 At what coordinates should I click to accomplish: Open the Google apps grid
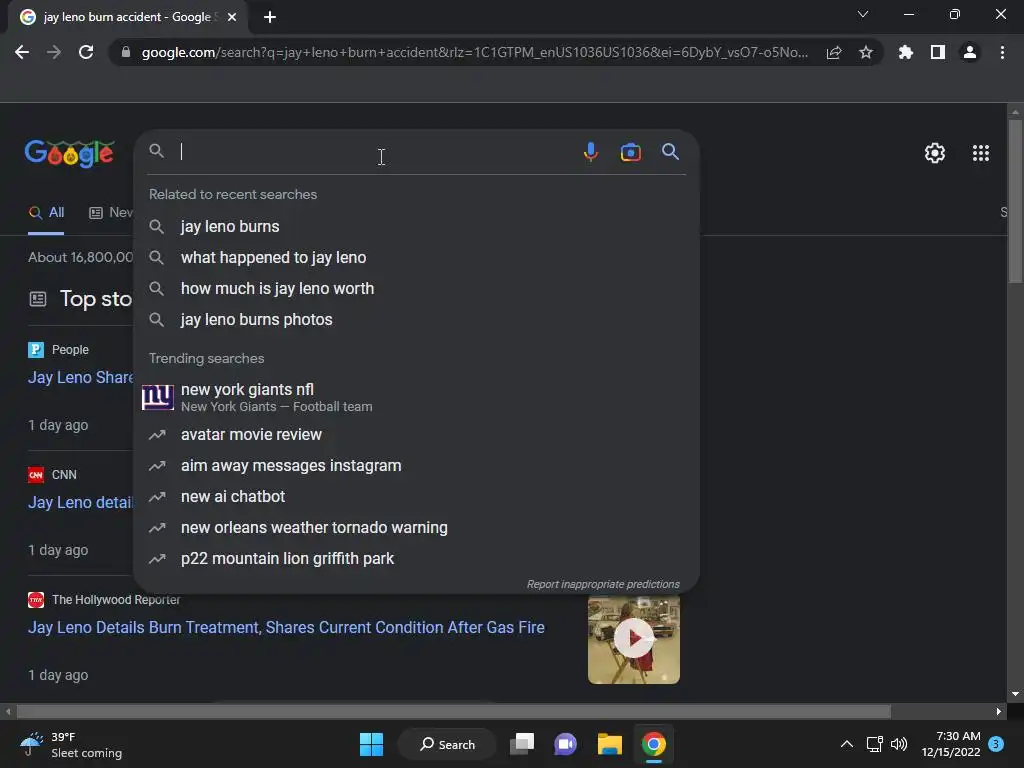click(980, 153)
